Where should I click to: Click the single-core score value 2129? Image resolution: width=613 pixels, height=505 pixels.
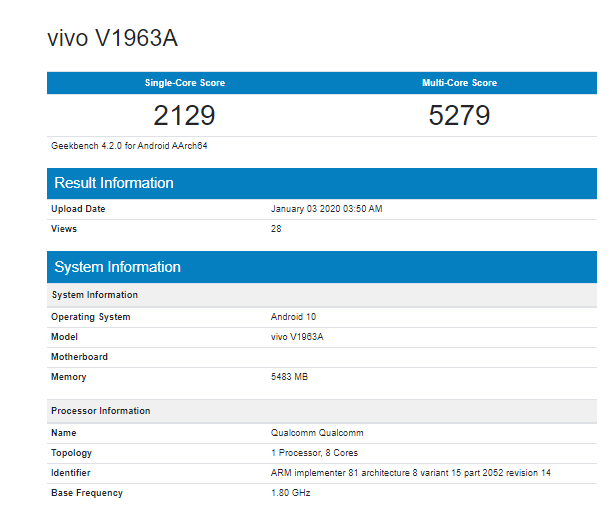(x=184, y=115)
